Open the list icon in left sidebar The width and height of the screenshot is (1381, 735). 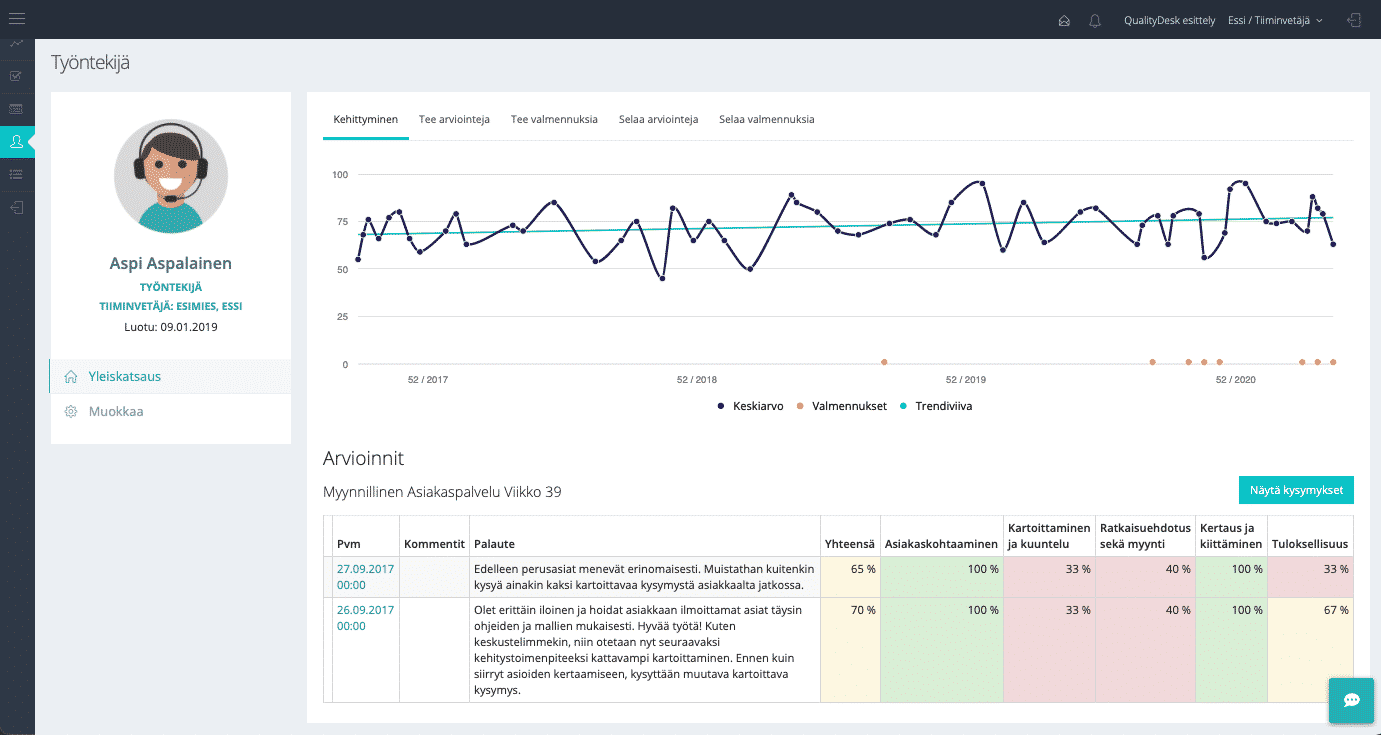(16, 174)
